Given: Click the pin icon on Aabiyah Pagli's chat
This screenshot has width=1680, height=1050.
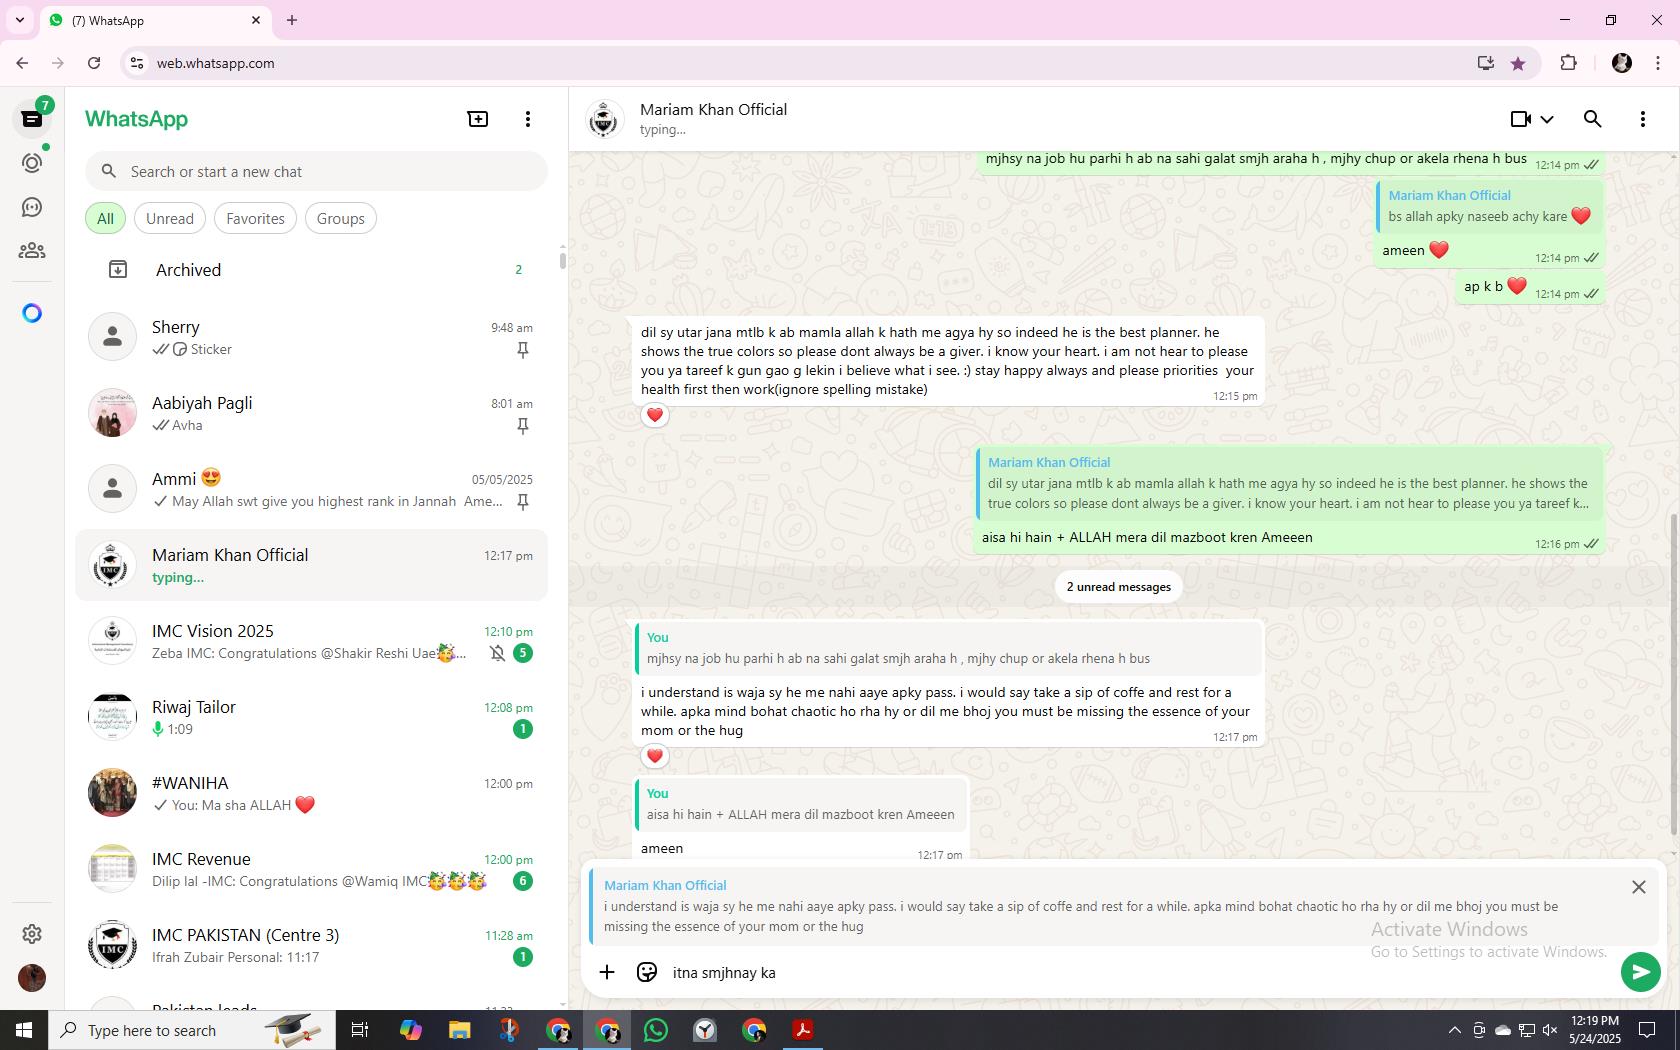Looking at the screenshot, I should (522, 425).
